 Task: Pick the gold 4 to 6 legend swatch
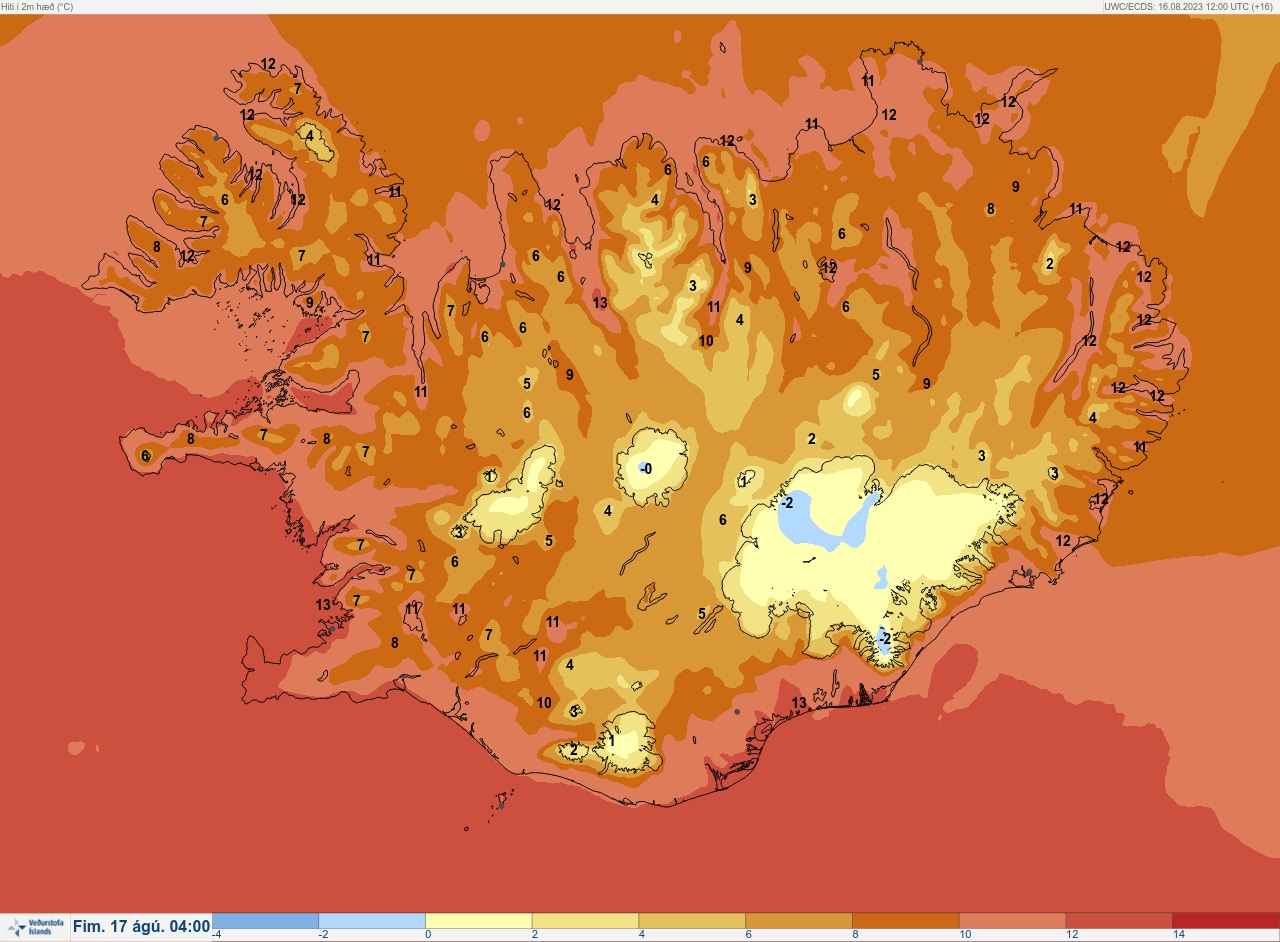tap(692, 921)
